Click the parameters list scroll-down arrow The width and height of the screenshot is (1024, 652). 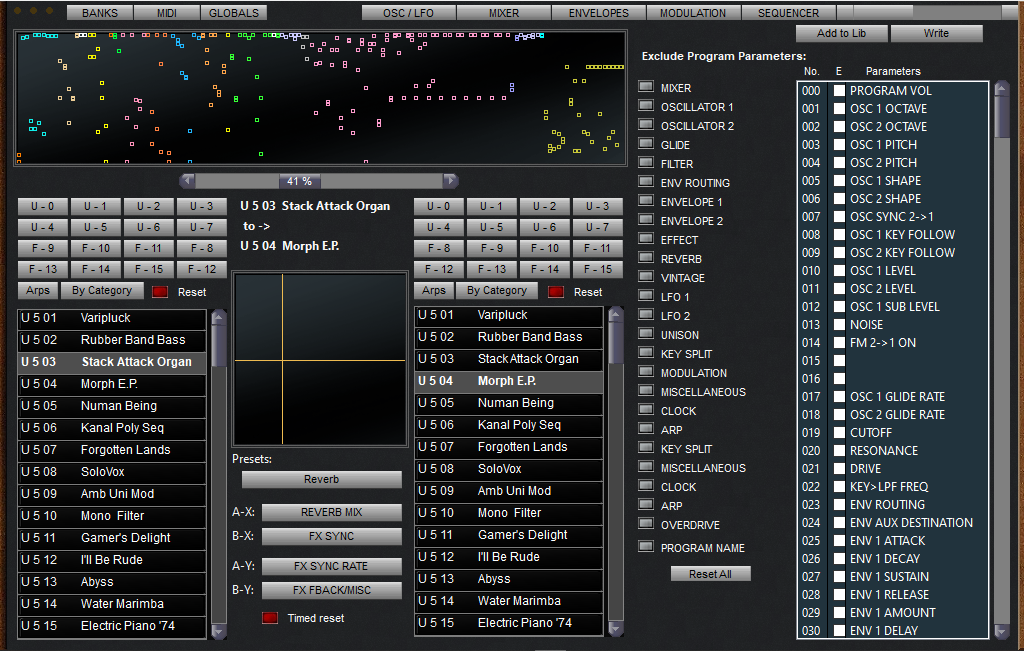tap(1001, 631)
